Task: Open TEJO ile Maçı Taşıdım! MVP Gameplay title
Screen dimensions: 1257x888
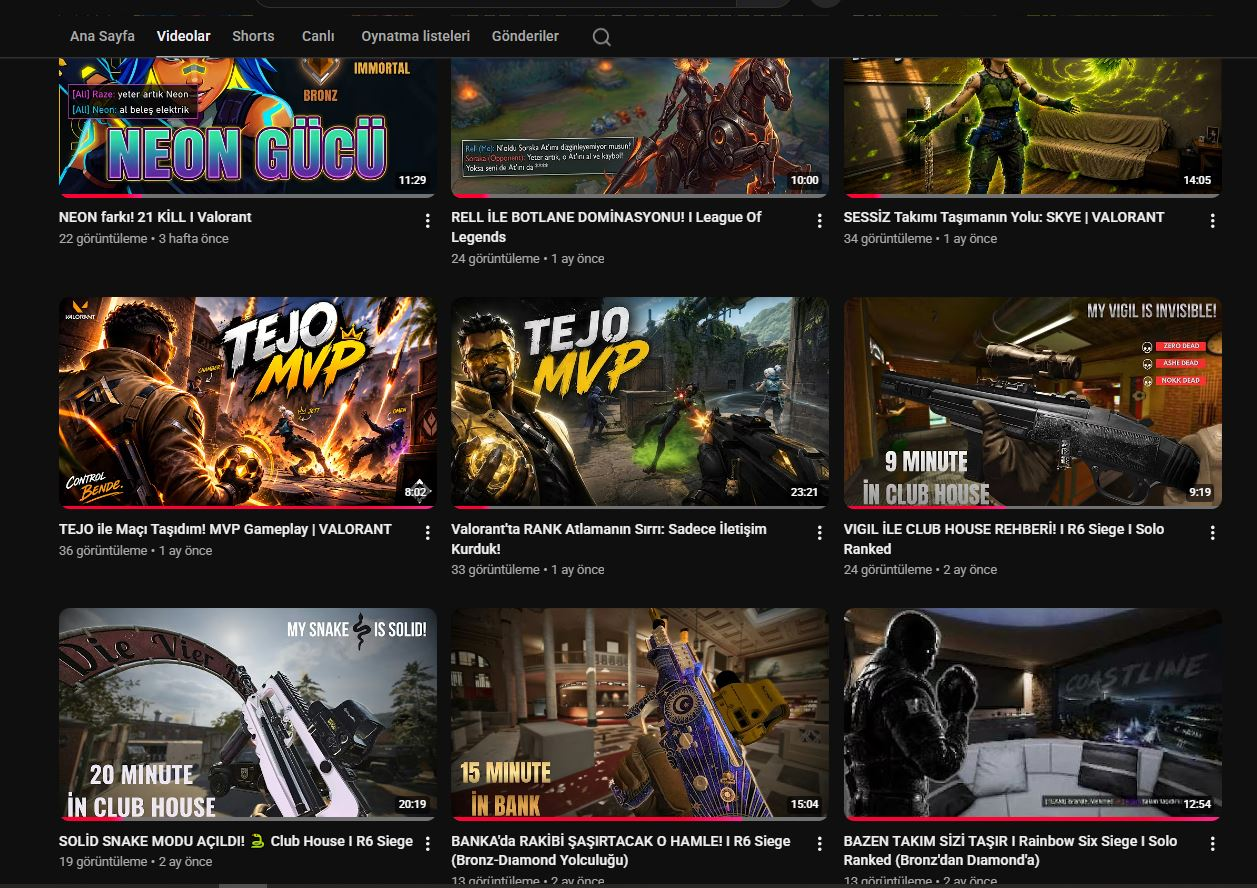Action: (225, 529)
